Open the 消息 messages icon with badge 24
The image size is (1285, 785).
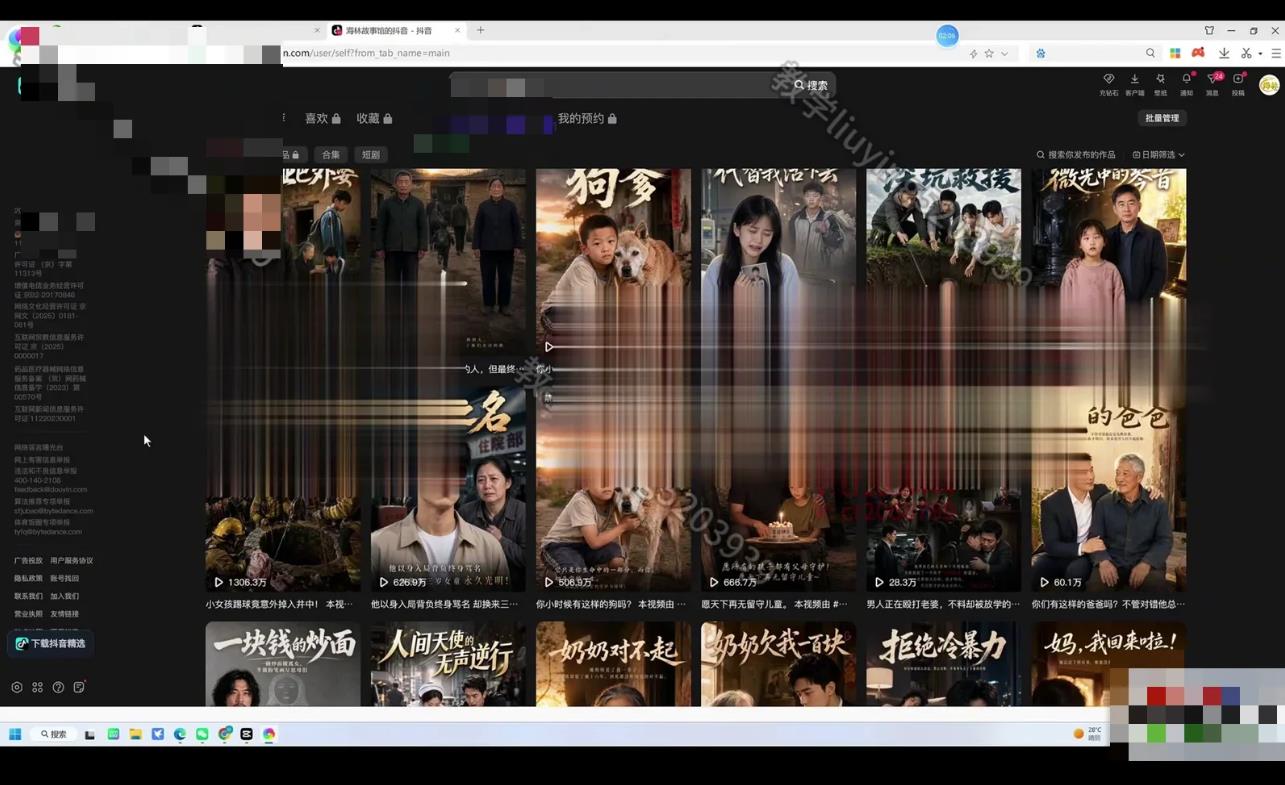[1212, 79]
